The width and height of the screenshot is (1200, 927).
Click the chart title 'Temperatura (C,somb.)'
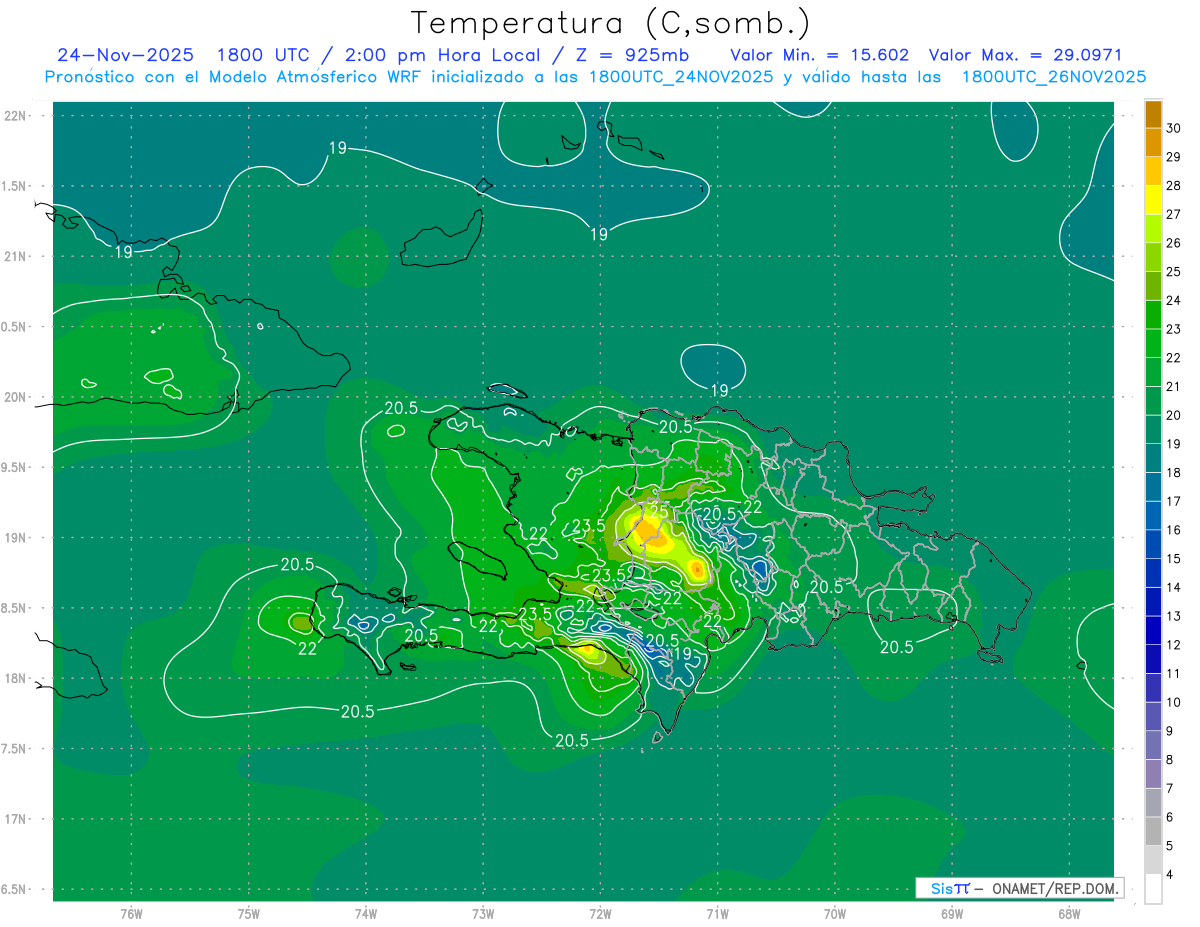click(611, 24)
